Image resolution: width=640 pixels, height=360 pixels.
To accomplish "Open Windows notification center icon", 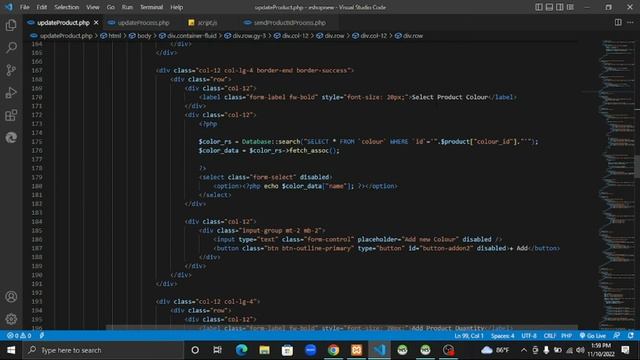I will coord(626,350).
